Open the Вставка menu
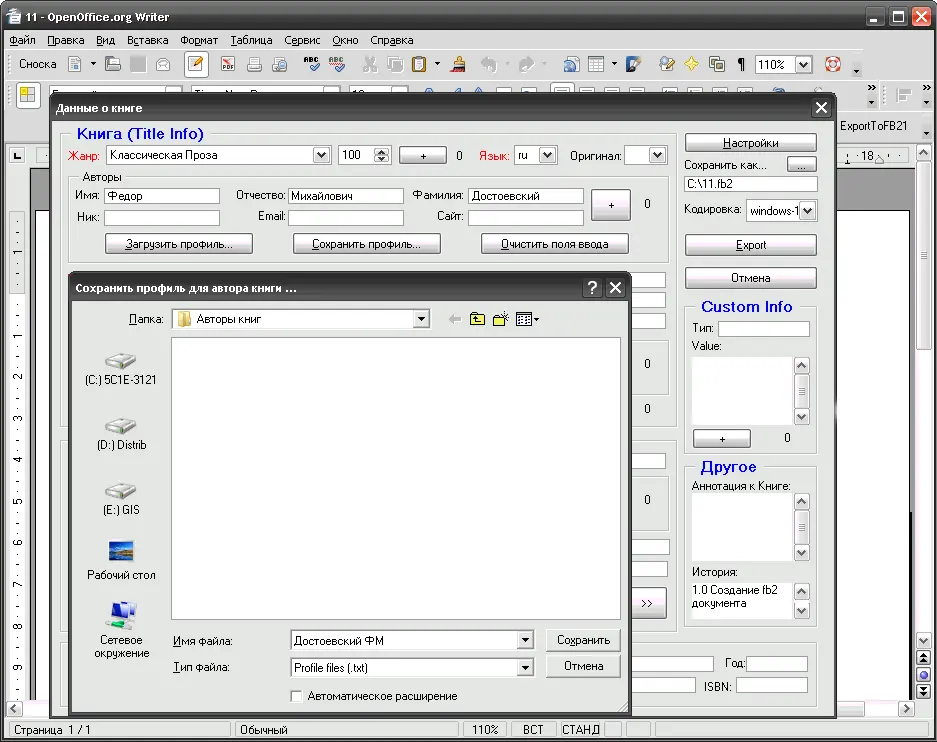 [x=148, y=40]
